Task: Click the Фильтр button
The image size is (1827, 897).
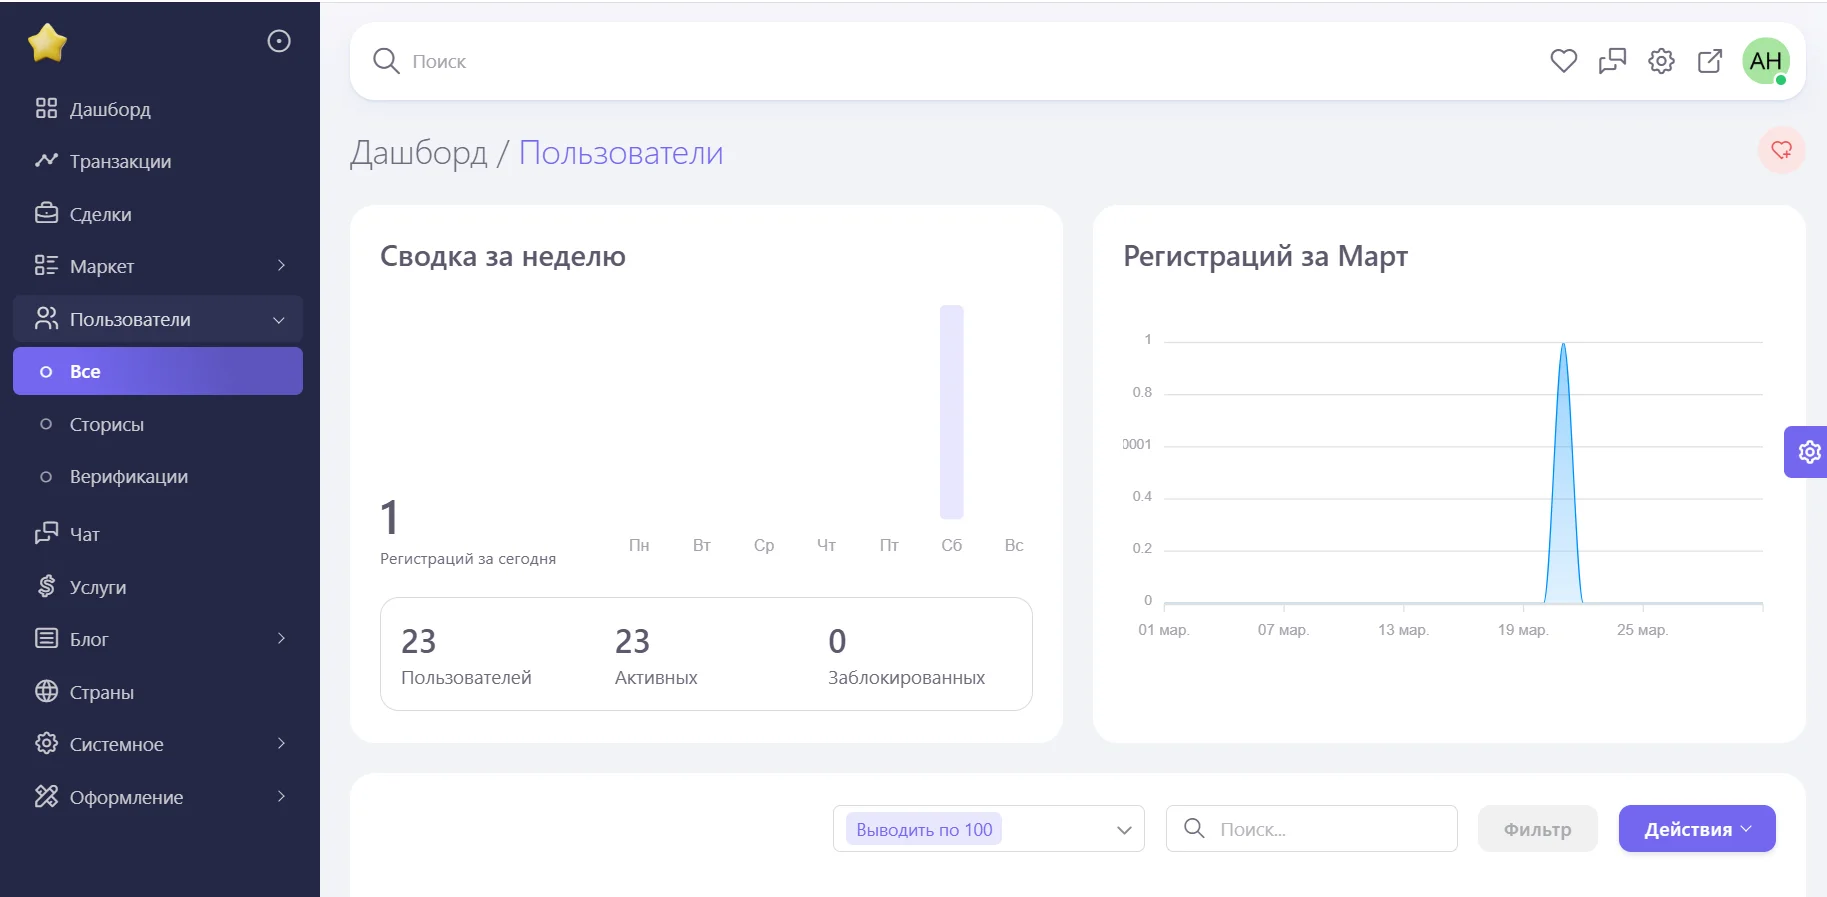Action: pyautogui.click(x=1537, y=829)
